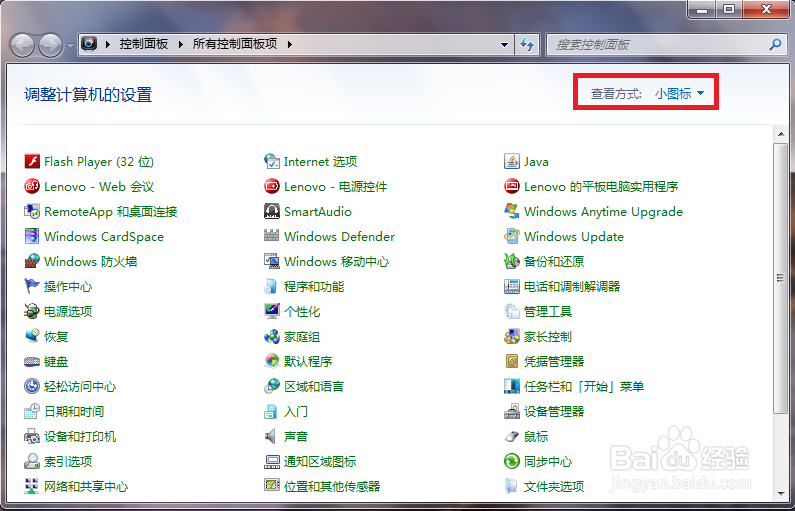Click the scrollbar down arrow
The width and height of the screenshot is (795, 511).
tap(780, 493)
